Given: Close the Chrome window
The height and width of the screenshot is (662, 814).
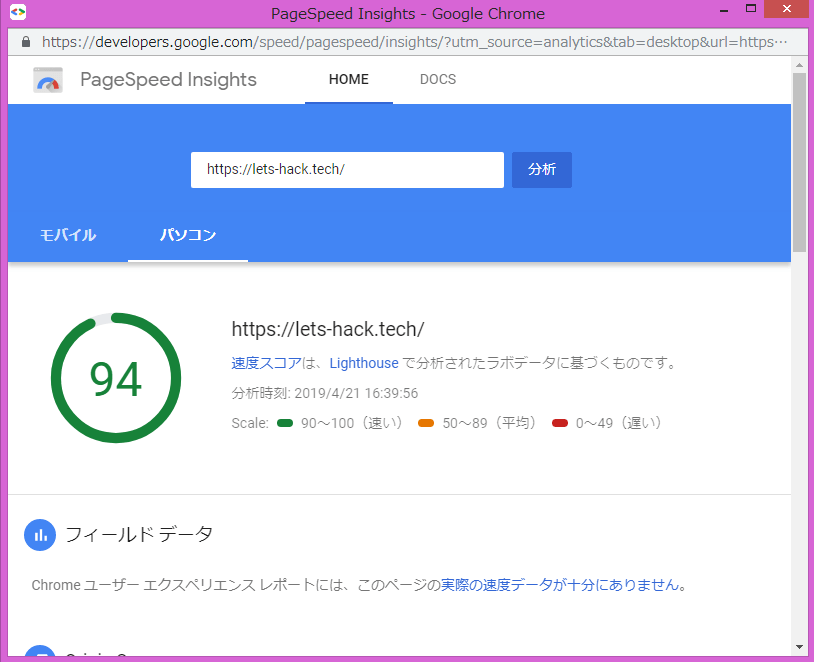Looking at the screenshot, I should (x=787, y=9).
